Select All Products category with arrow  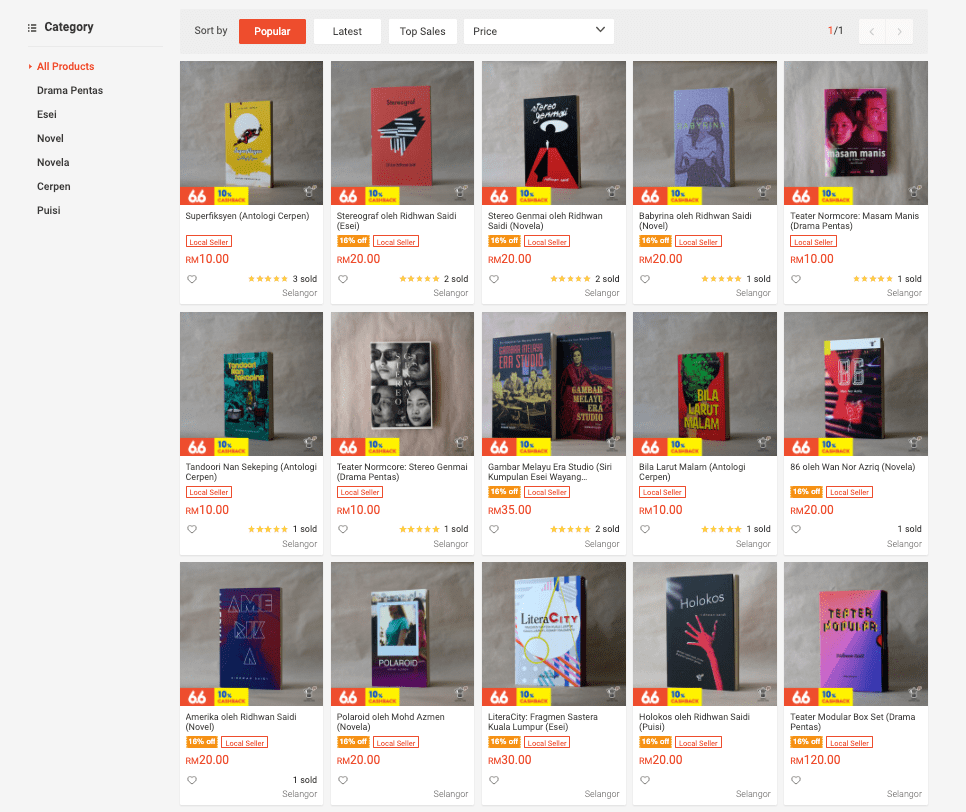coord(65,67)
